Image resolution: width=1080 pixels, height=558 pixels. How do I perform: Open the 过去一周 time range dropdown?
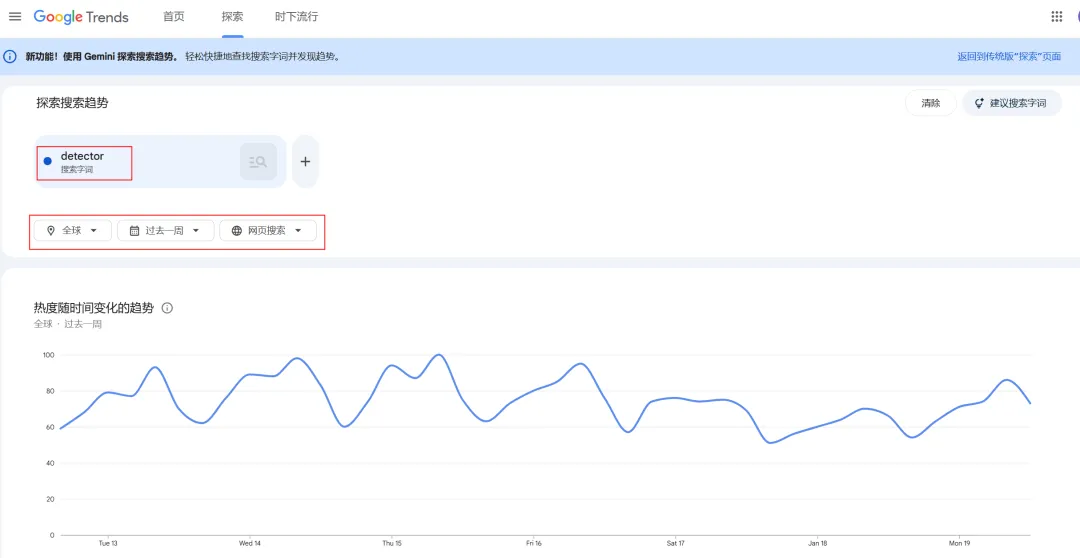(165, 231)
